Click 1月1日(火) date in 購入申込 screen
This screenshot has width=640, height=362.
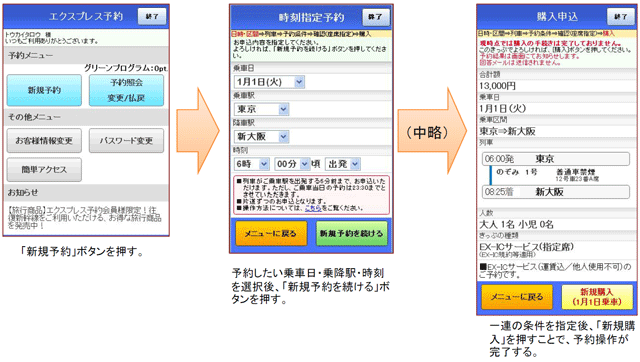pos(502,109)
